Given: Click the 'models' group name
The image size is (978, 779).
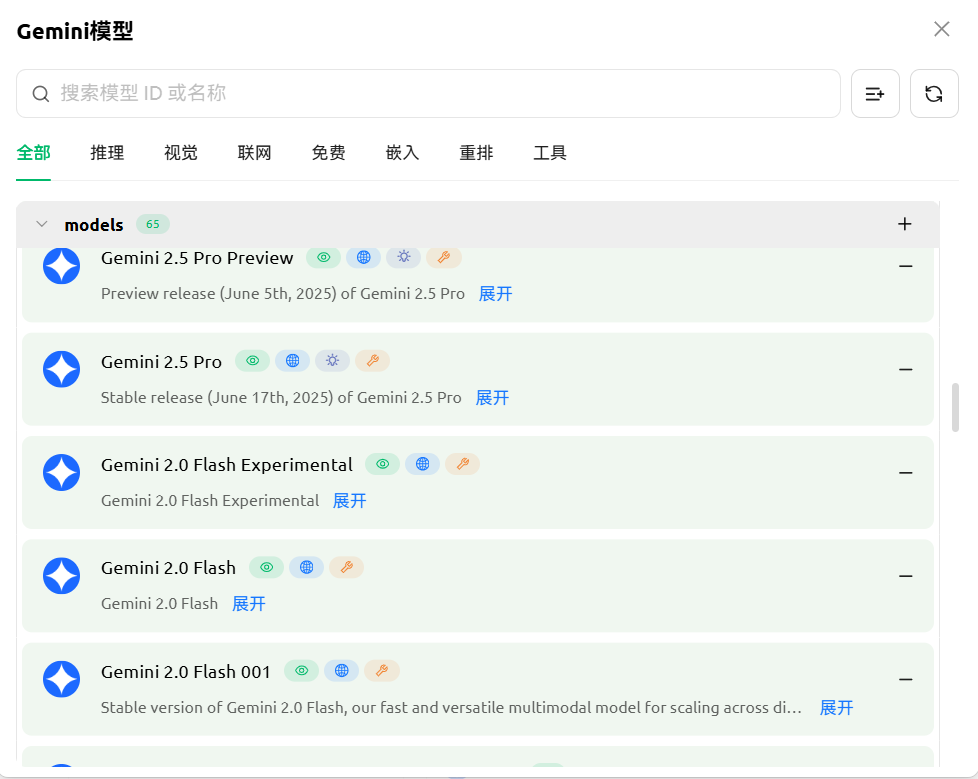Looking at the screenshot, I should click(94, 225).
